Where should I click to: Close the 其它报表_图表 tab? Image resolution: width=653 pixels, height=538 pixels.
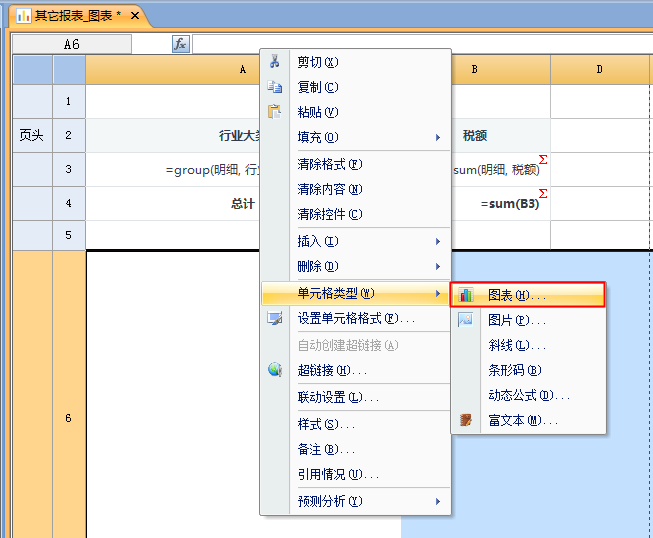pos(135,16)
